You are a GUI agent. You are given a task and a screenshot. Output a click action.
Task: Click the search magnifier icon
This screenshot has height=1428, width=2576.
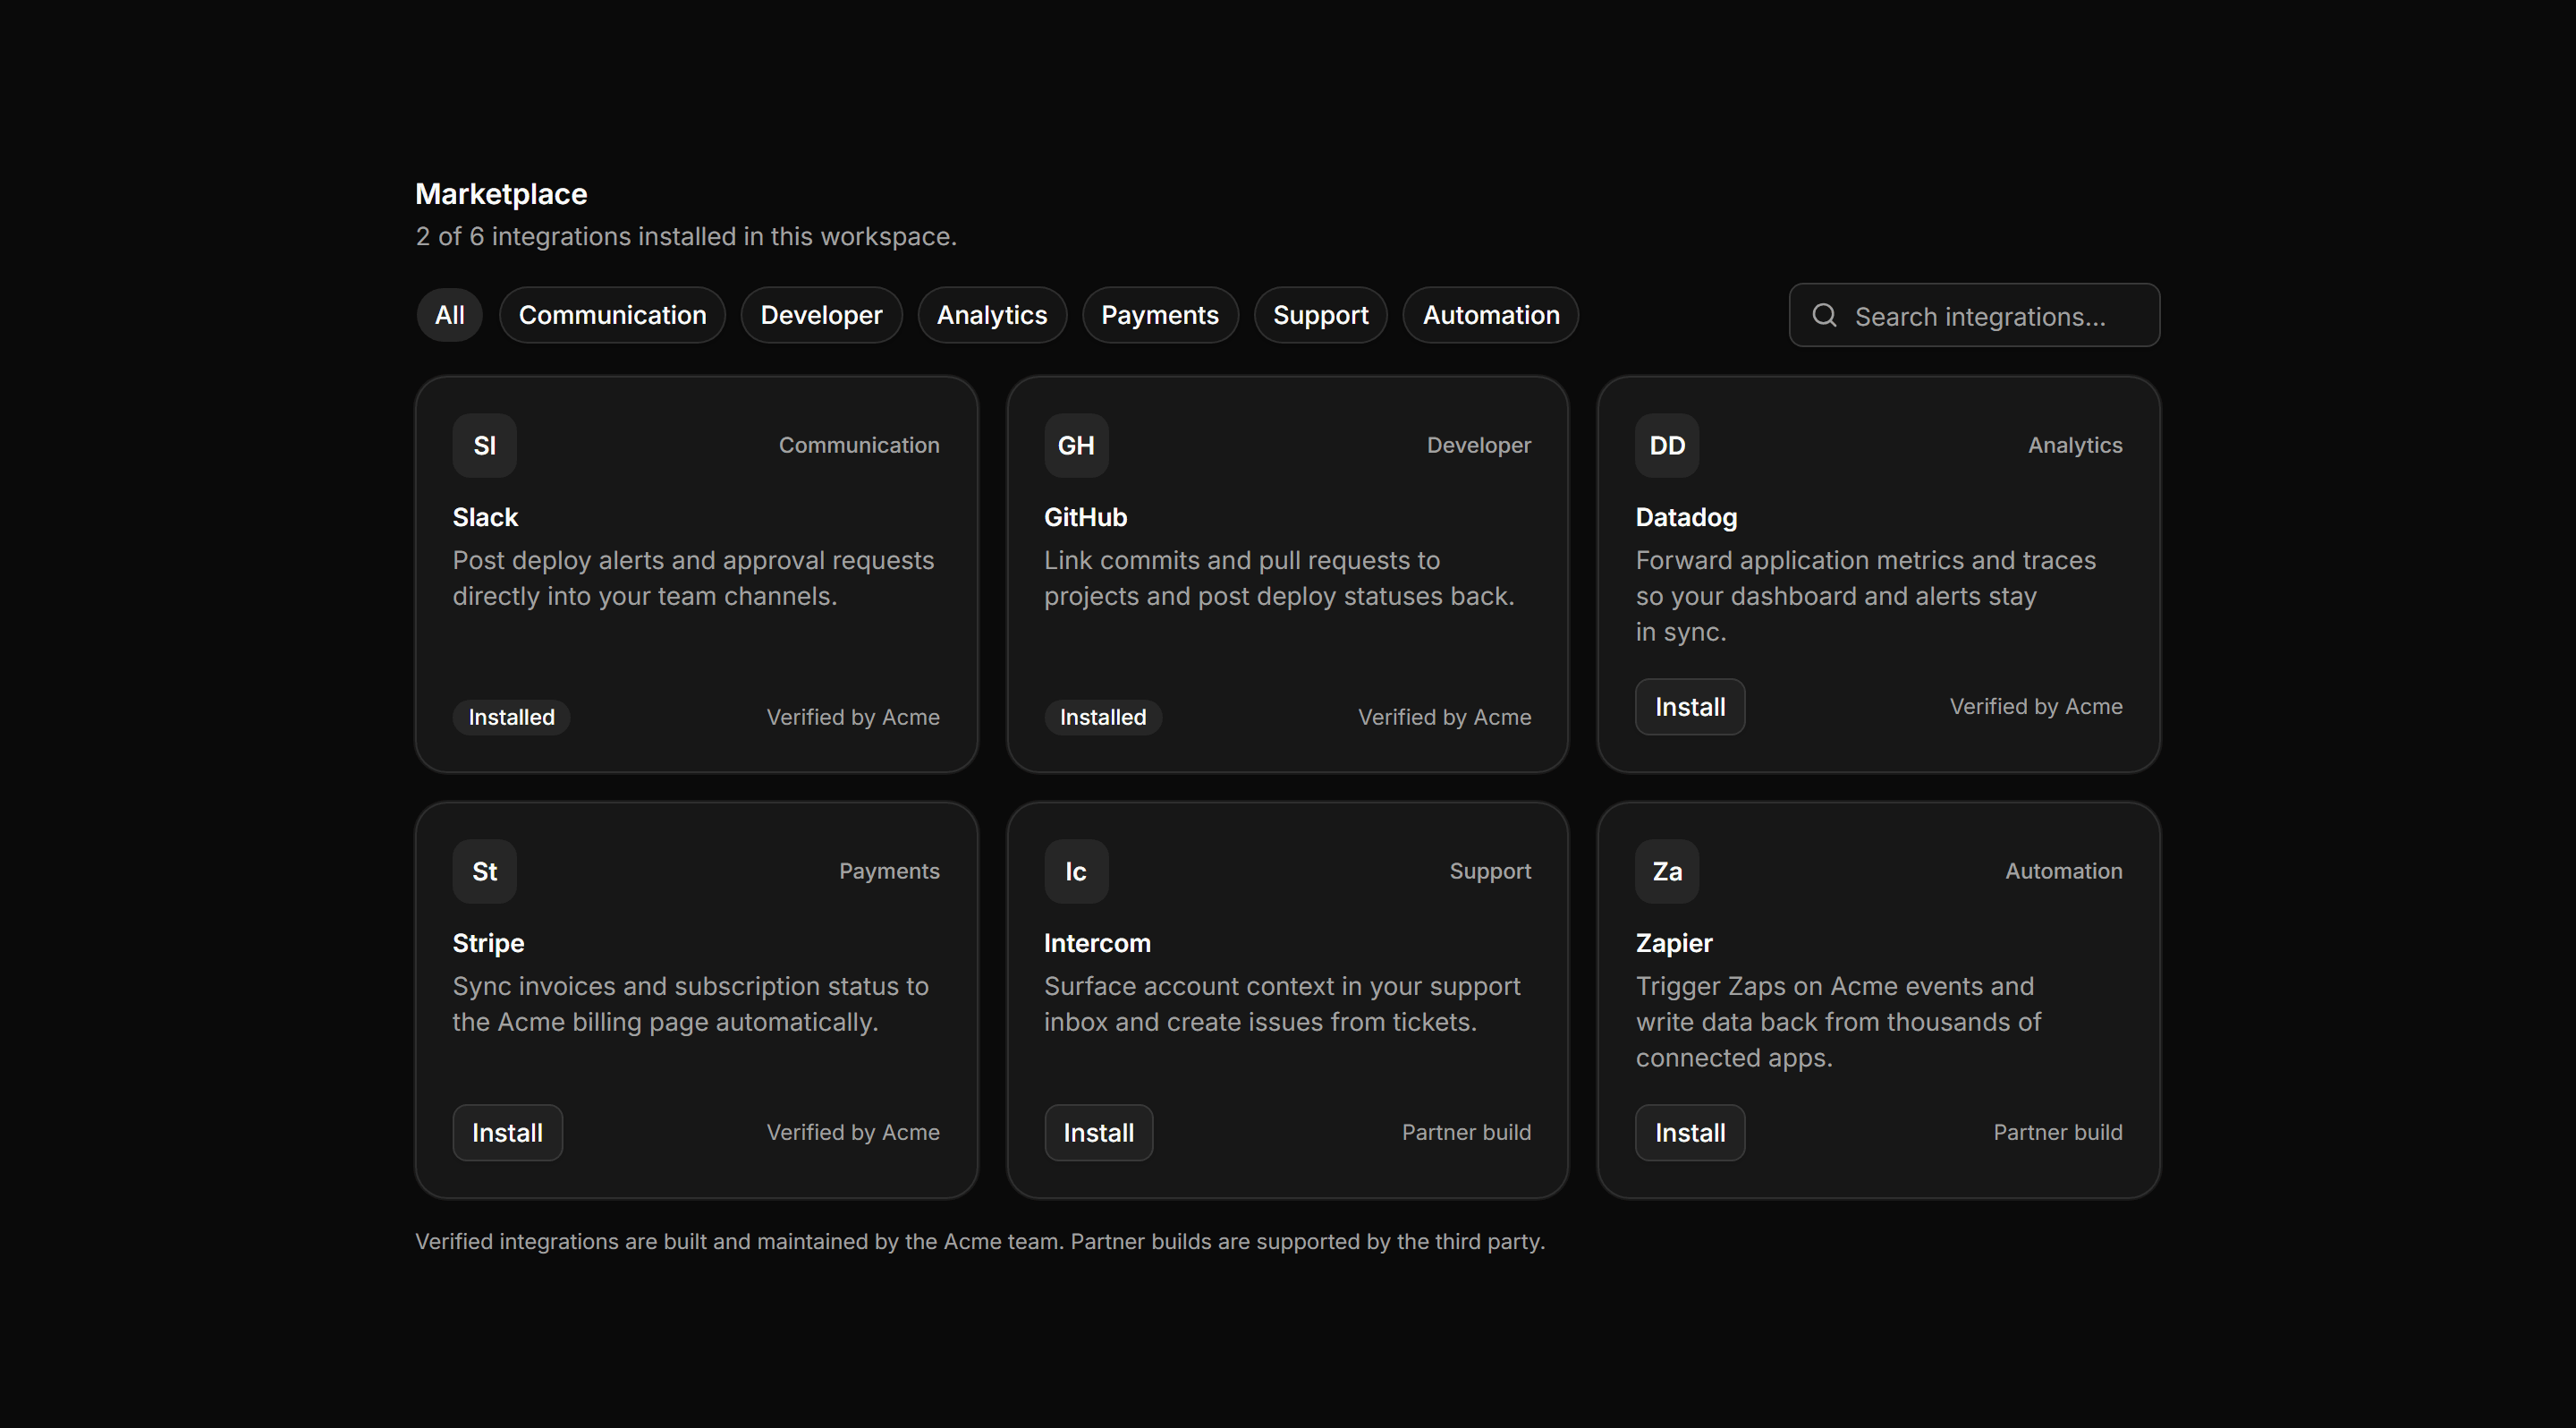pos(1824,315)
